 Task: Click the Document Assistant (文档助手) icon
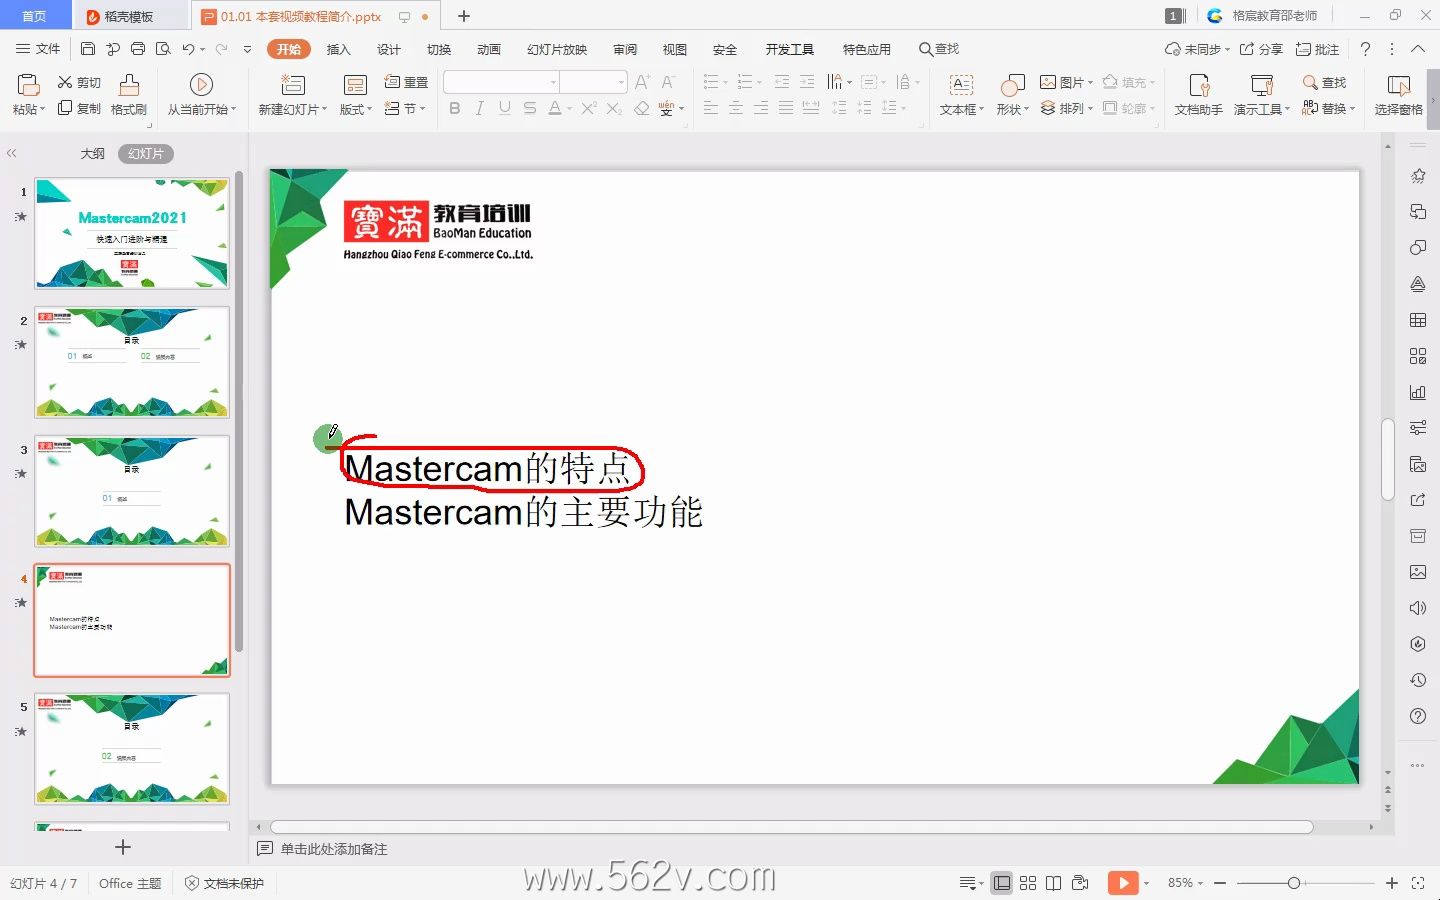tap(1199, 86)
